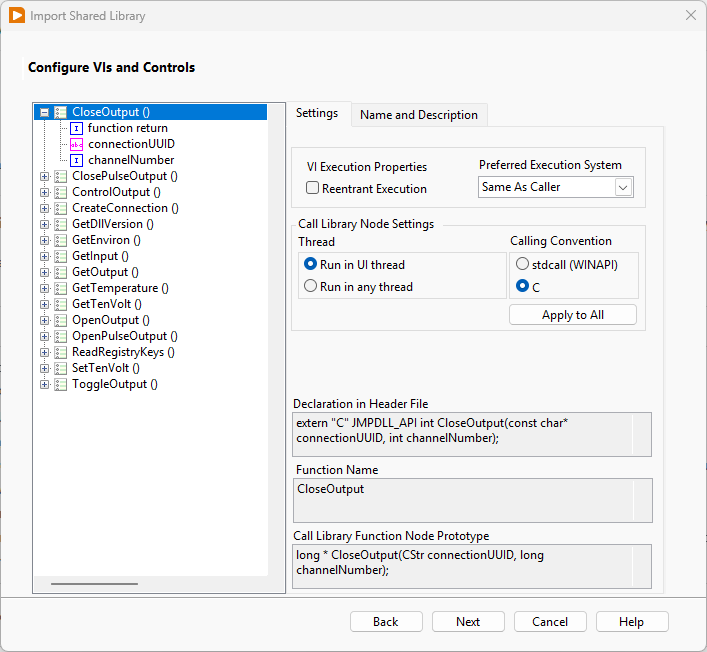This screenshot has height=652, width=707.
Task: Select the SetTenVolt () tree item
Action: [105, 368]
